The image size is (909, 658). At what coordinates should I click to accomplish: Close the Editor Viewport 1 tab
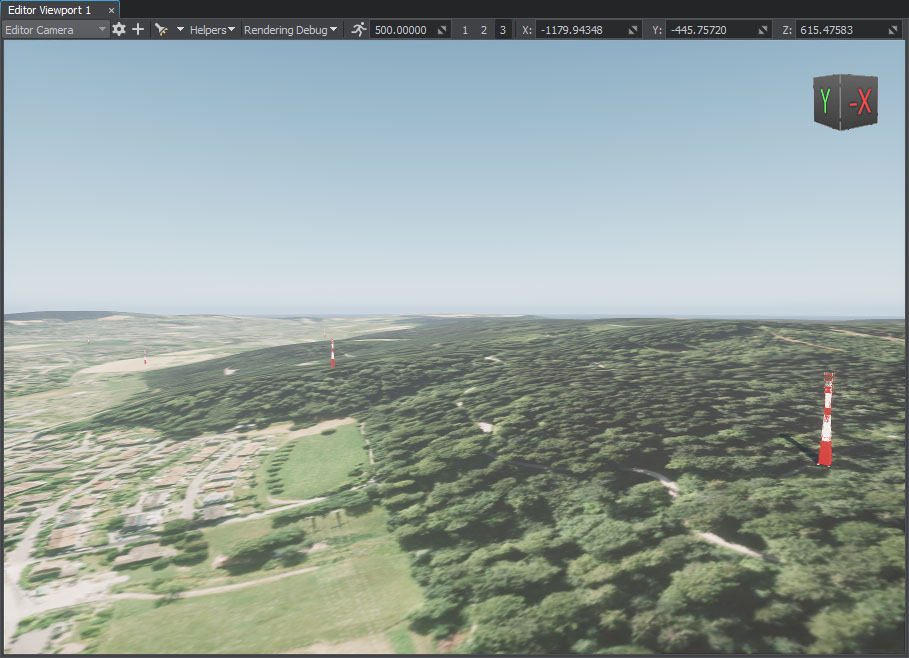(x=112, y=9)
